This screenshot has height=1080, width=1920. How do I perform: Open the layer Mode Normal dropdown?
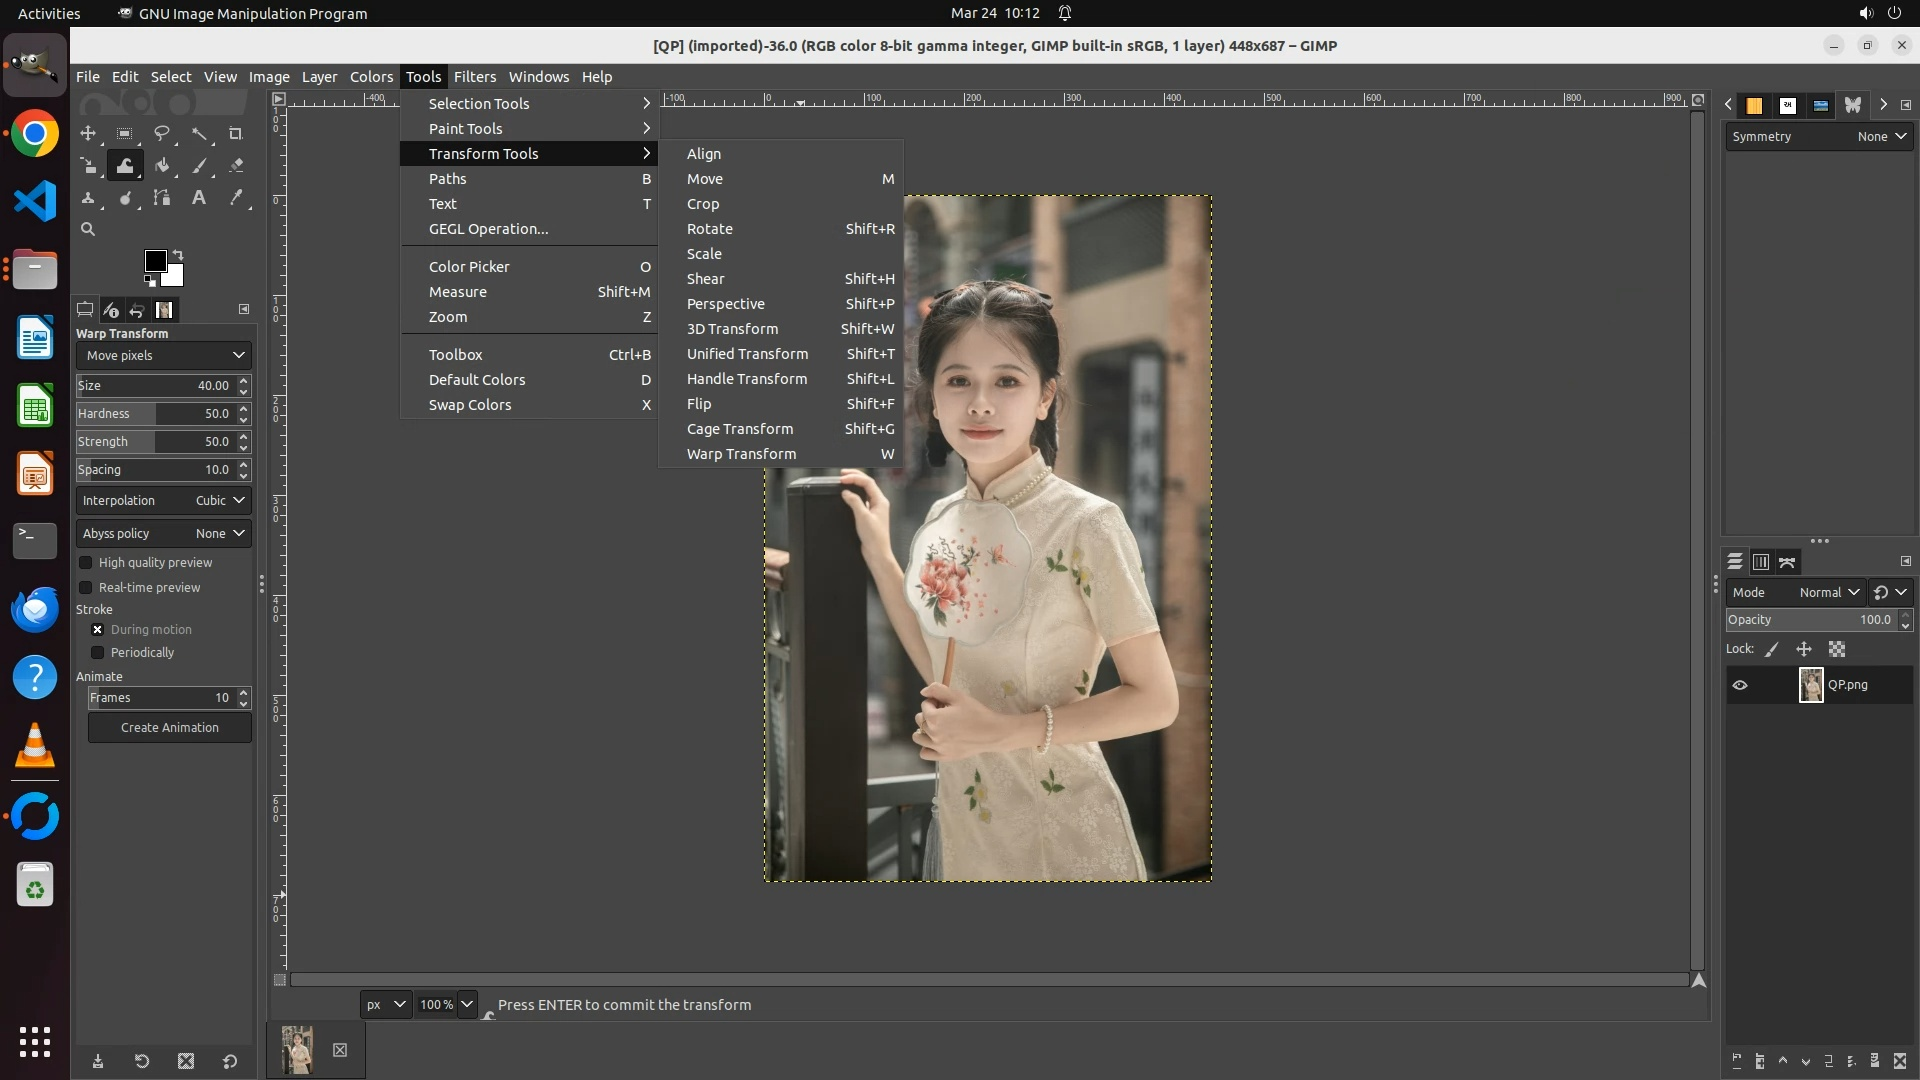click(1827, 593)
